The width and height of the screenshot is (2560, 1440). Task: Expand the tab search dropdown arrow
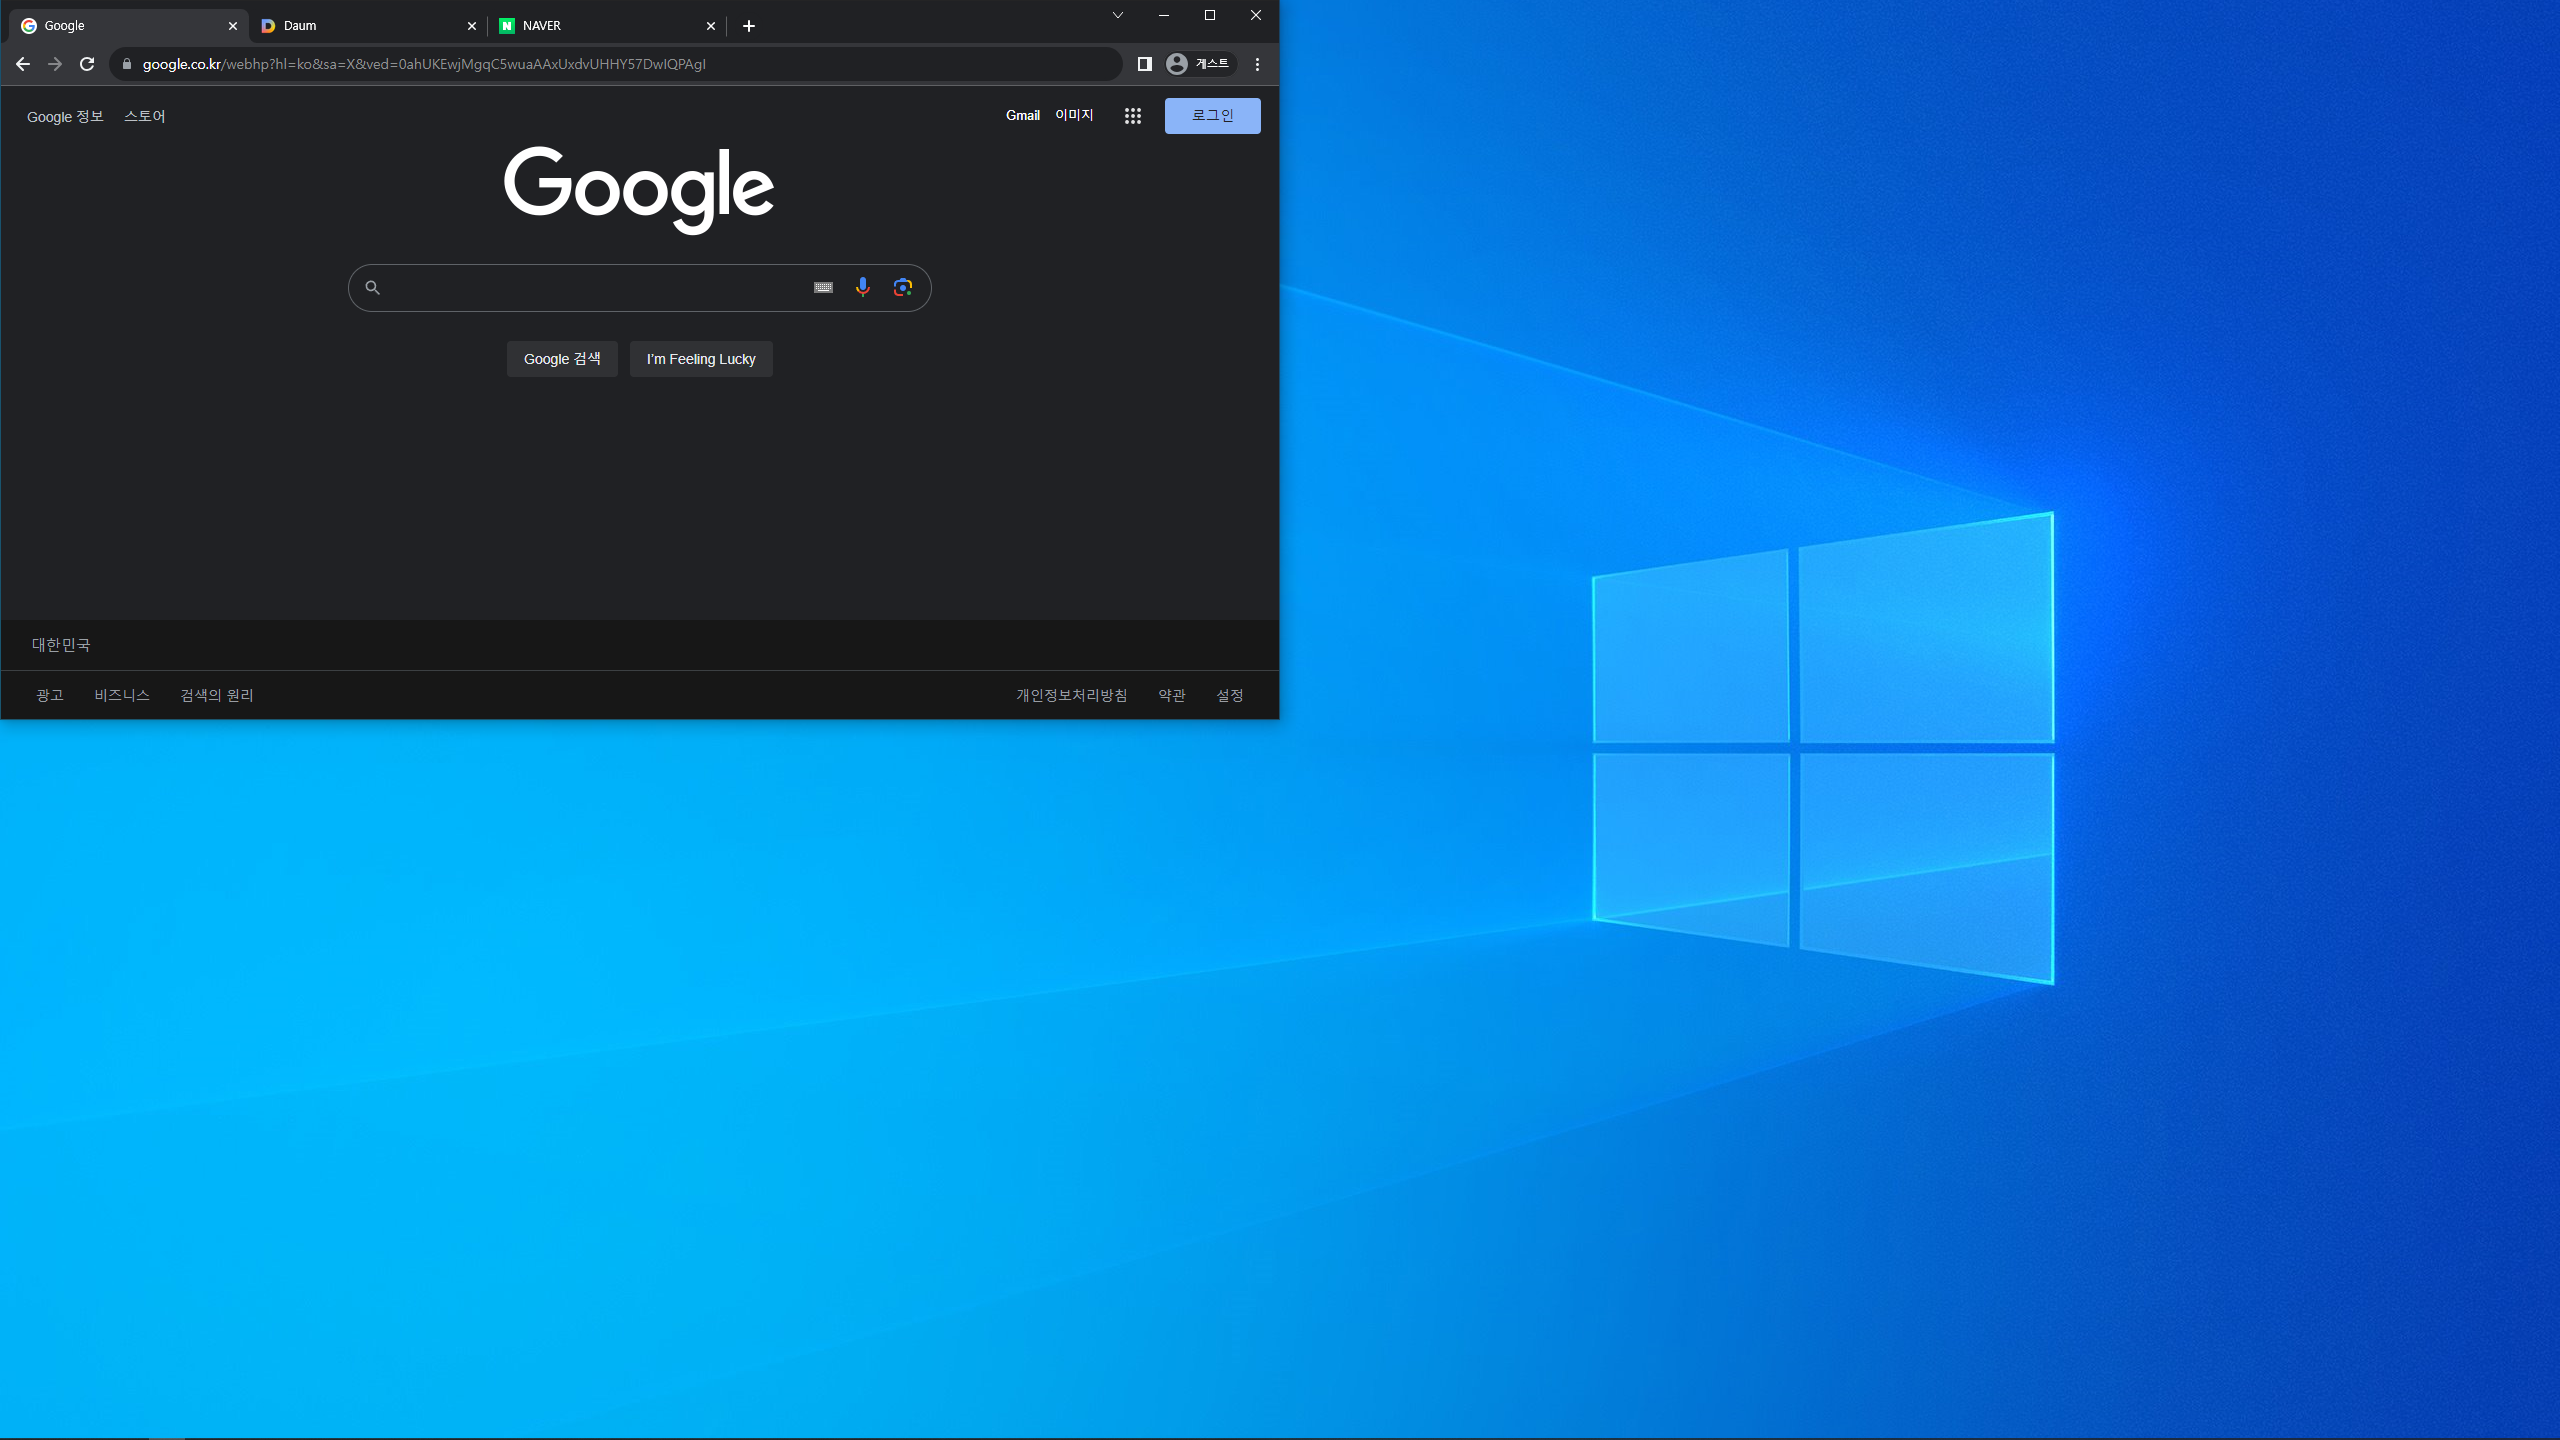point(1118,15)
